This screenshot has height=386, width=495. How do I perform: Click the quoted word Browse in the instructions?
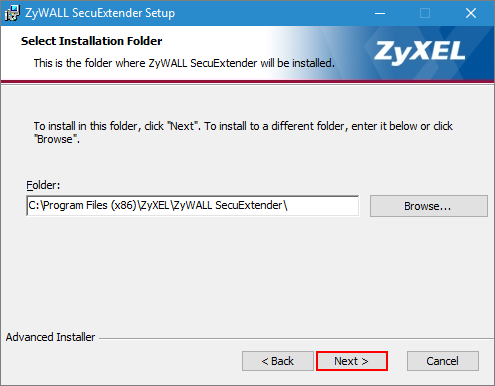(56, 139)
